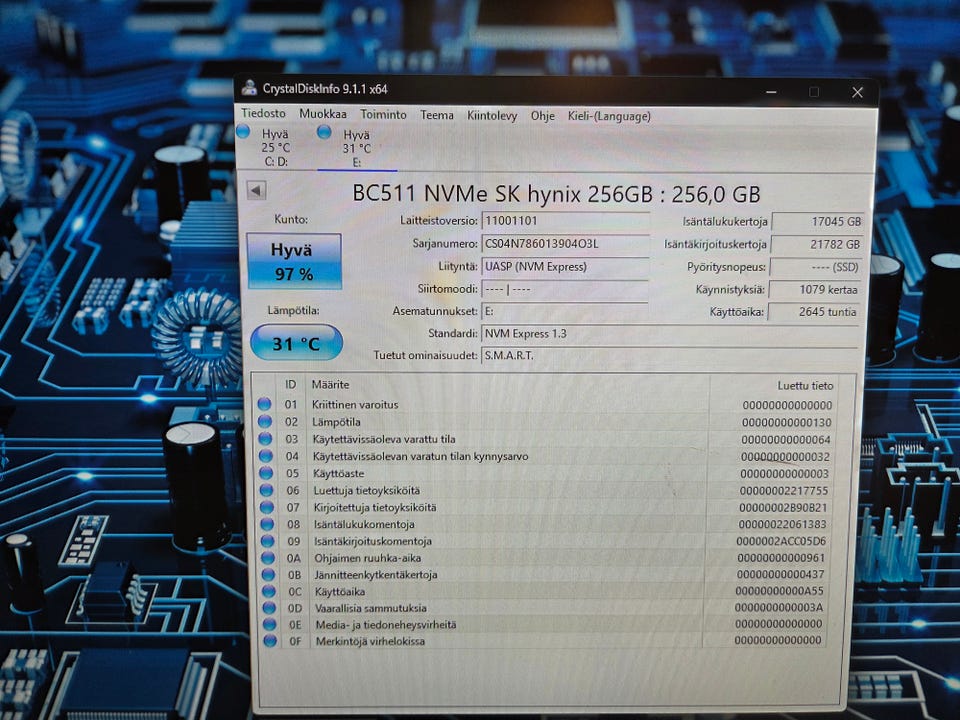
Task: Click the status dot for Käyttöaste
Action: tap(266, 473)
